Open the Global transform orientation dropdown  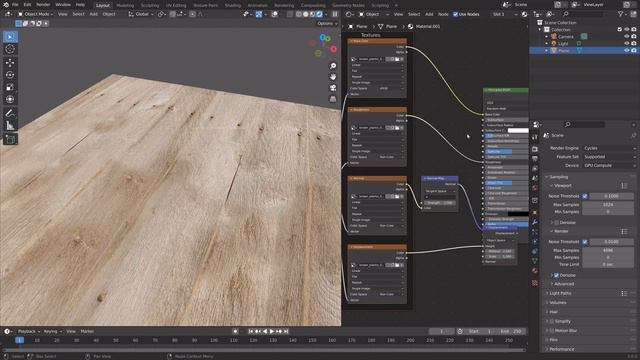click(140, 14)
